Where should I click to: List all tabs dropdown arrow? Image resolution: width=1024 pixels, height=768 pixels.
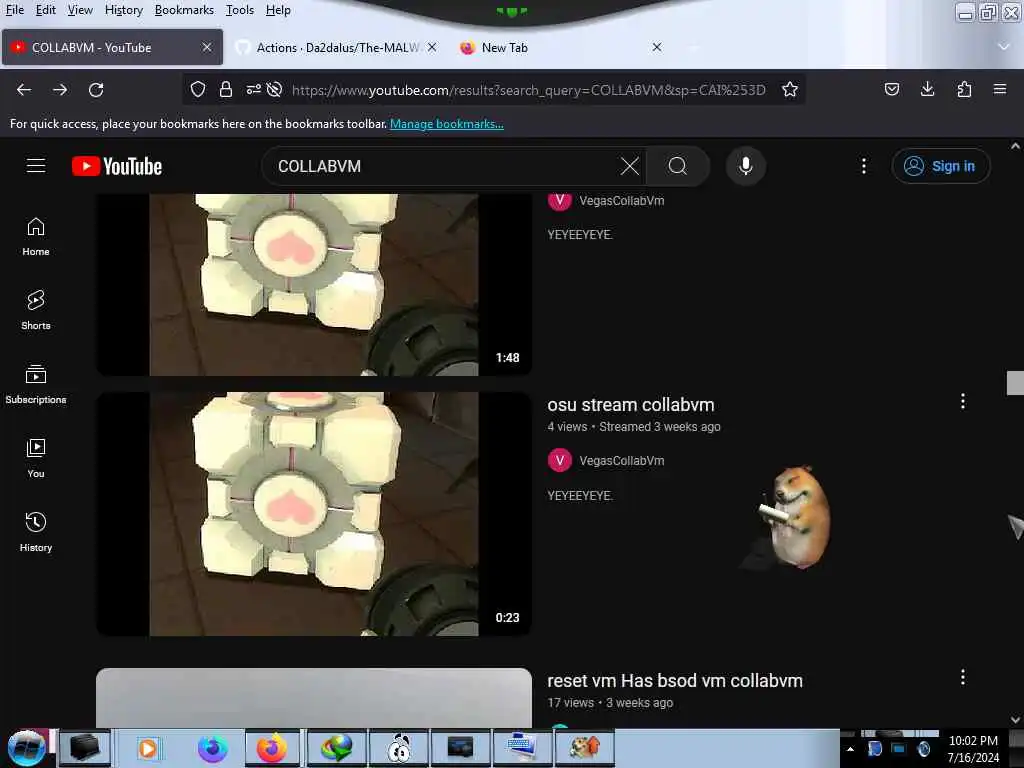[1004, 47]
